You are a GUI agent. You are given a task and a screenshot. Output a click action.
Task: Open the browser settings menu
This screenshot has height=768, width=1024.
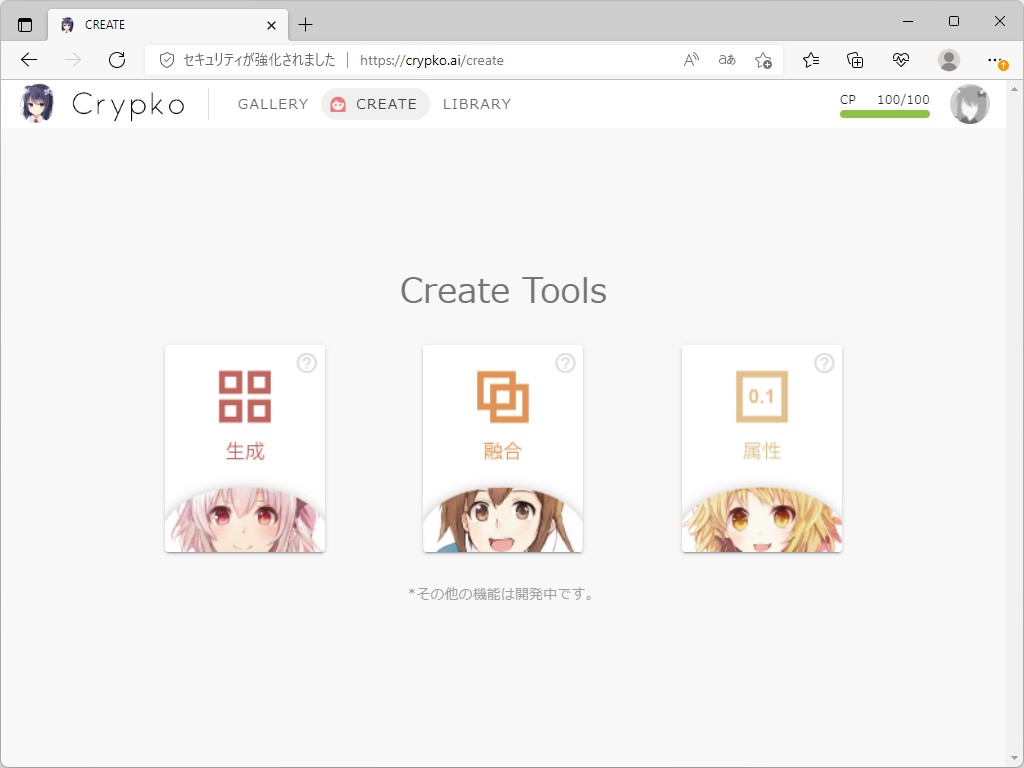click(x=995, y=60)
